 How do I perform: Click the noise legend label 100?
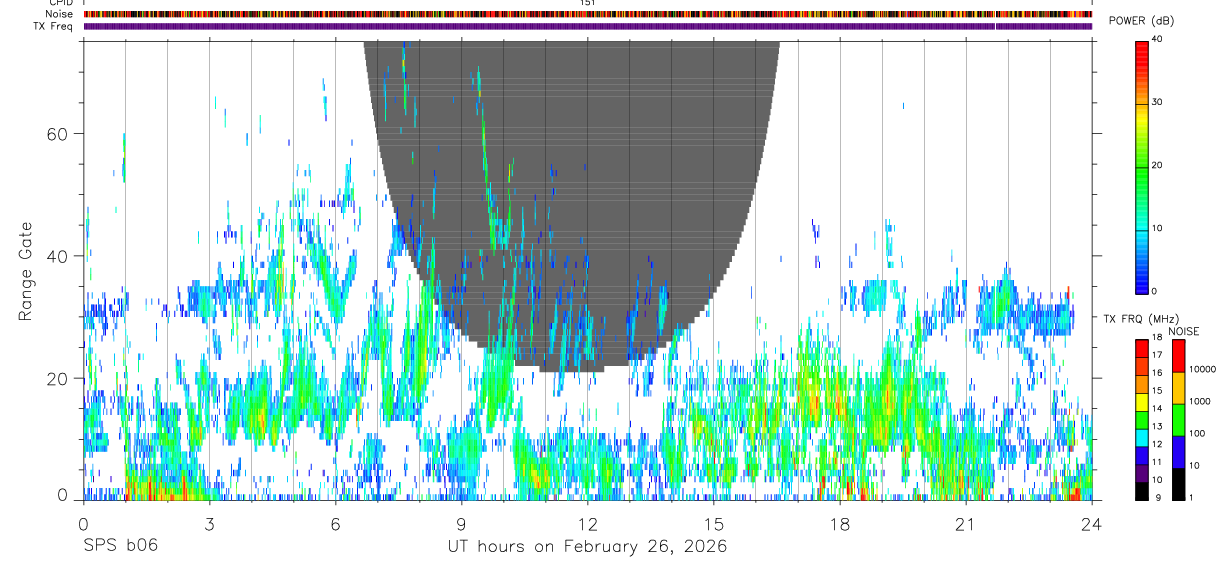1196,433
